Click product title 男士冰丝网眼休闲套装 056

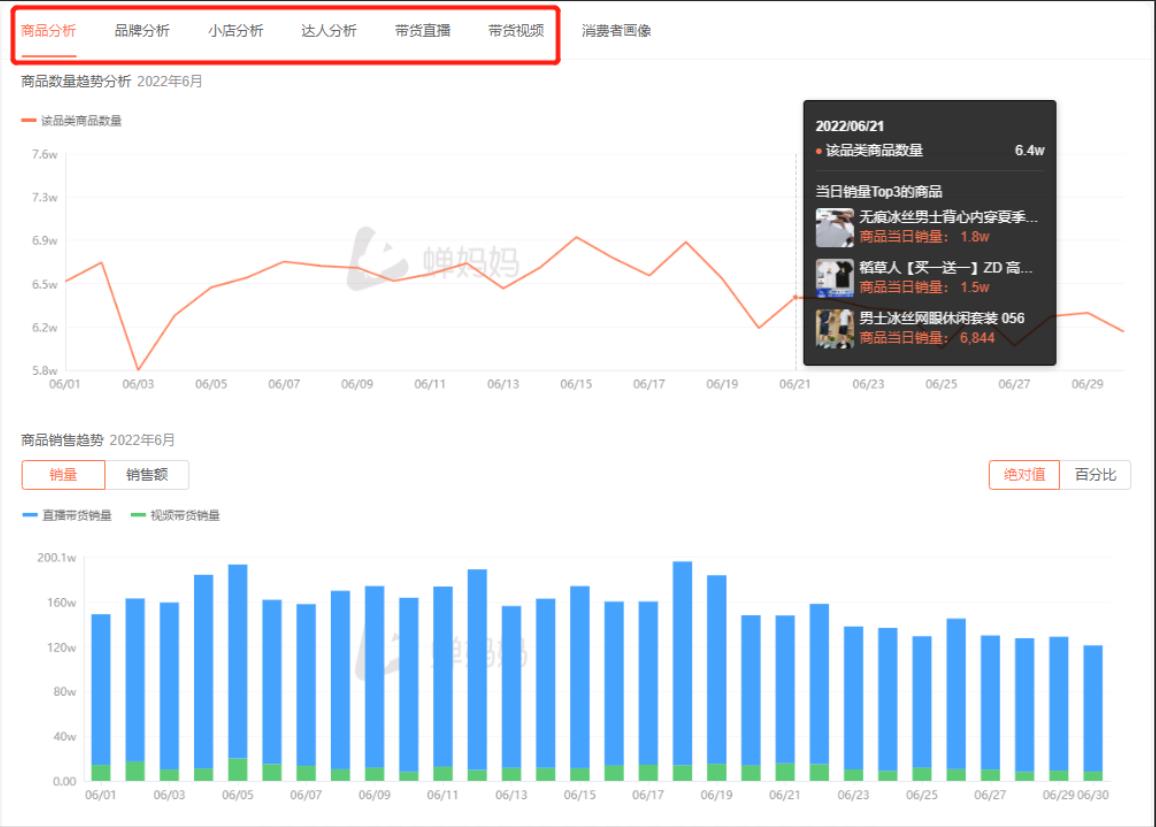coord(941,318)
